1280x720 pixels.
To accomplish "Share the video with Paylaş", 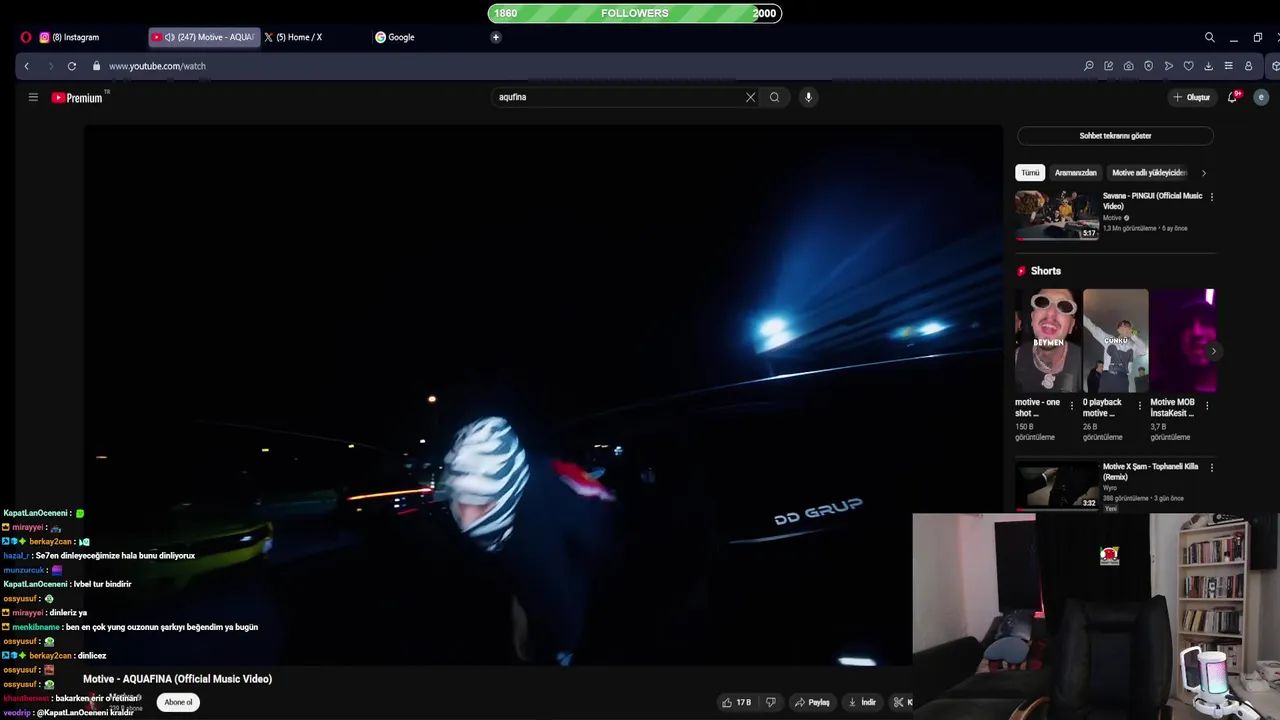I will click(x=812, y=702).
